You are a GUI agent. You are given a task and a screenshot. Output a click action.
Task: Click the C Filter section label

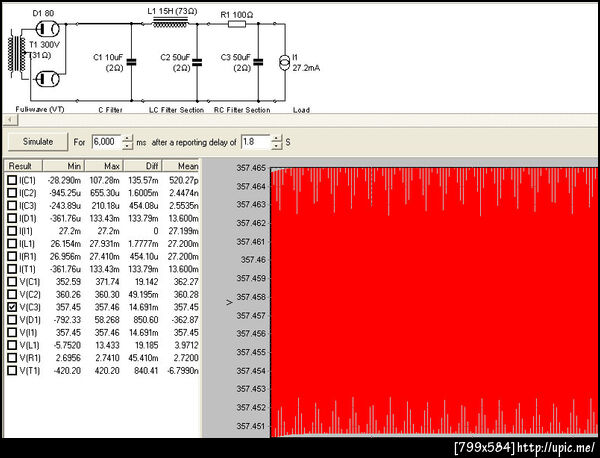point(110,110)
